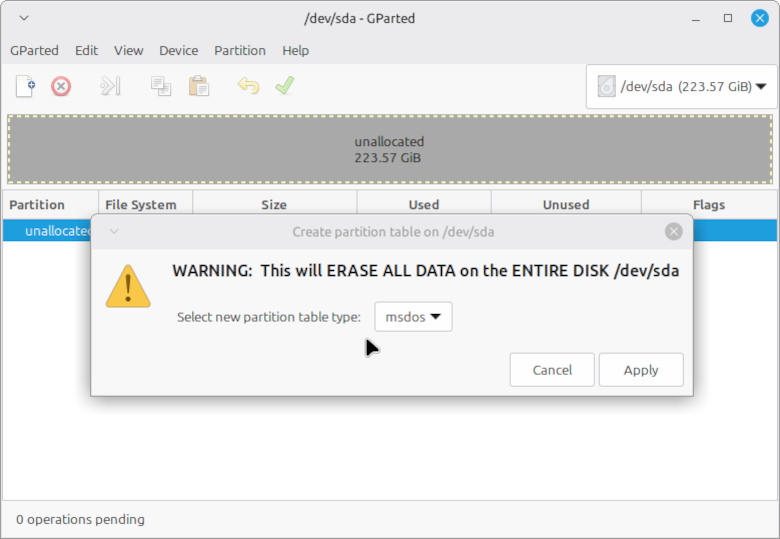Open the GParted menu
This screenshot has width=780, height=539.
pos(34,51)
